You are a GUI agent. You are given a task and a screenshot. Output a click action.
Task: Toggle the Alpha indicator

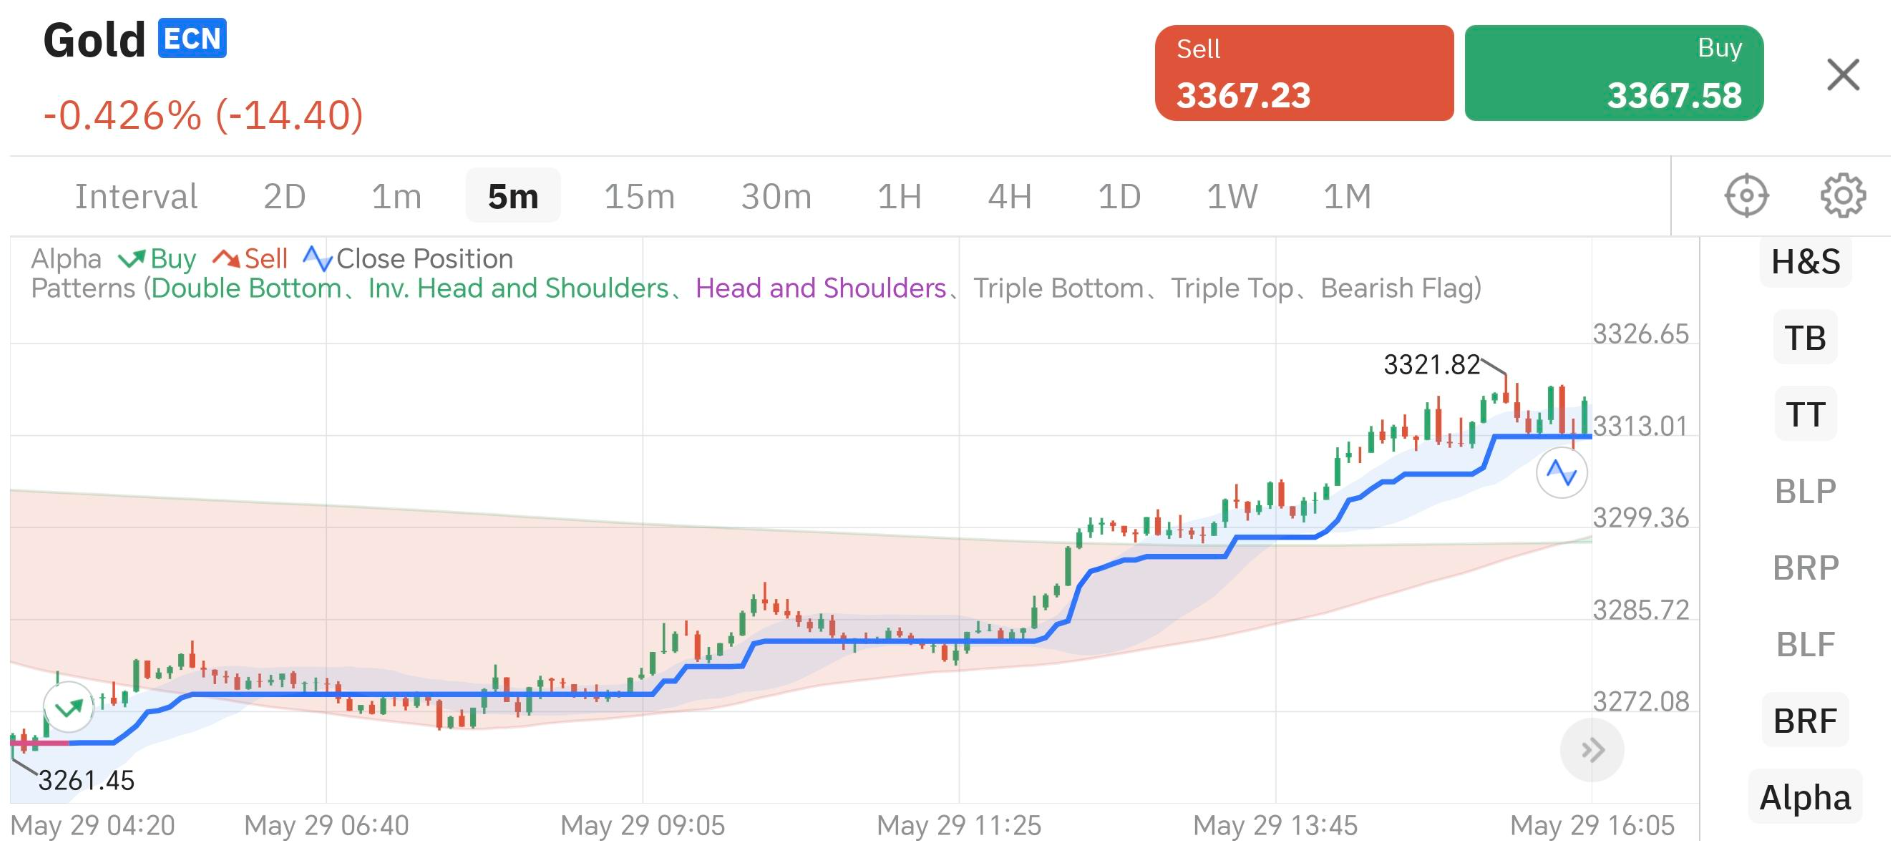(x=1805, y=798)
